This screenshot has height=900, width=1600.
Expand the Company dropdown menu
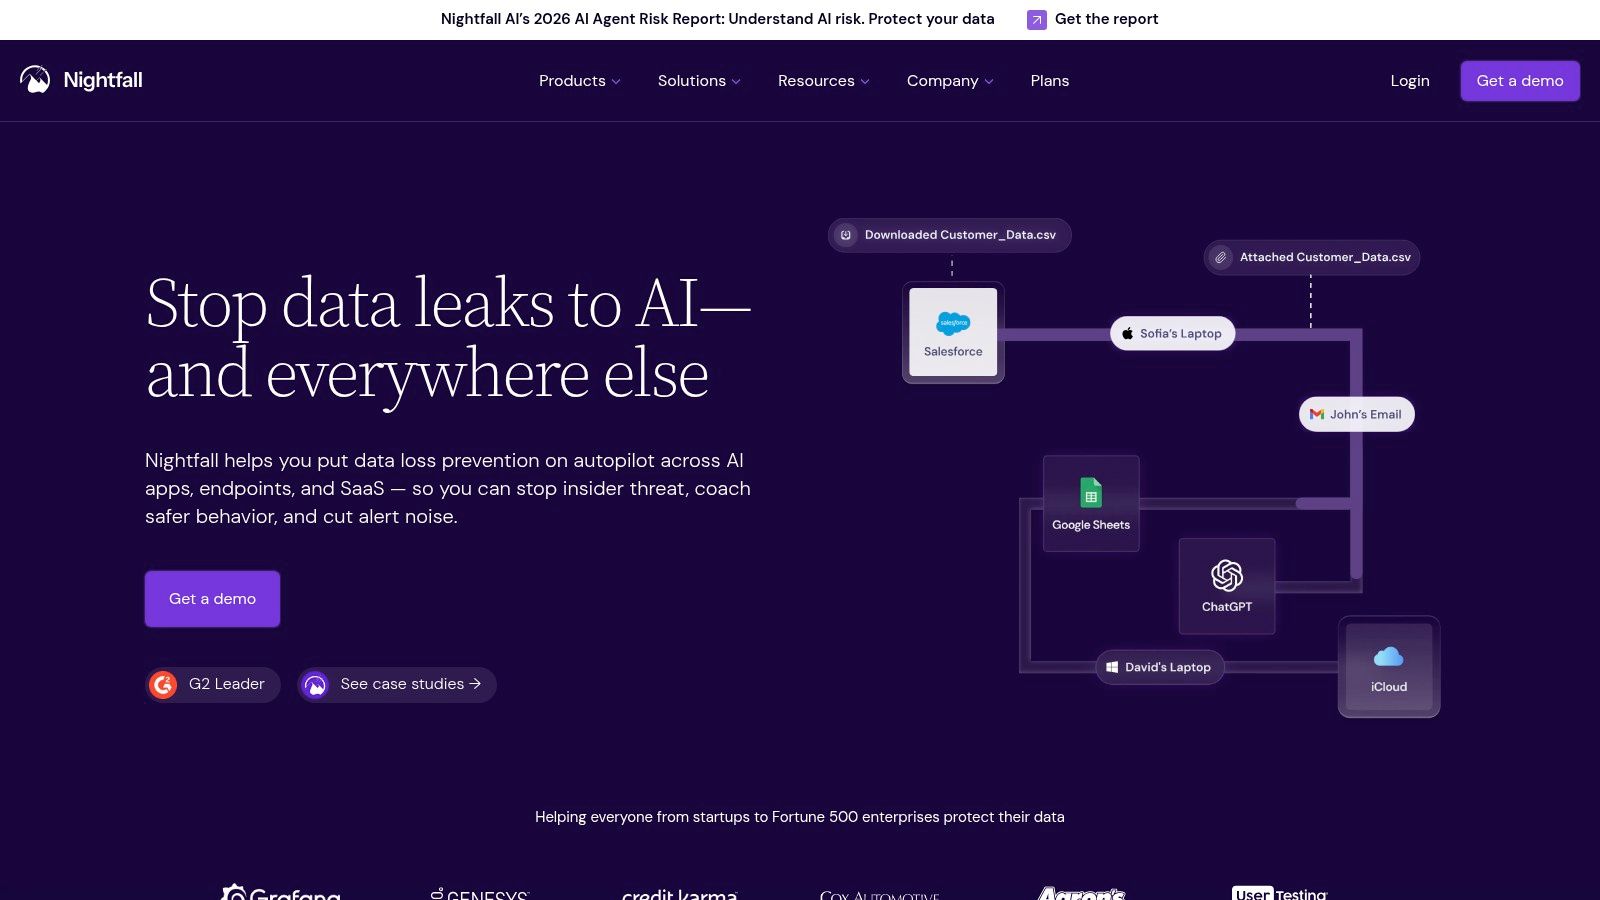pos(950,81)
